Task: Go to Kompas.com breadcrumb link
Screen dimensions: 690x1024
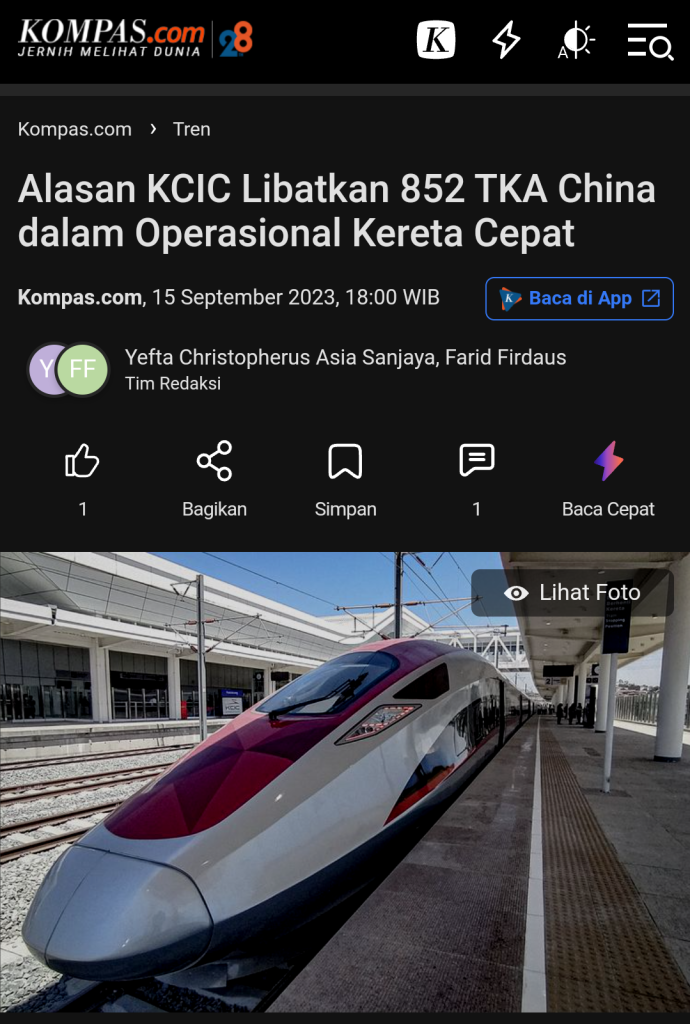Action: coord(74,129)
